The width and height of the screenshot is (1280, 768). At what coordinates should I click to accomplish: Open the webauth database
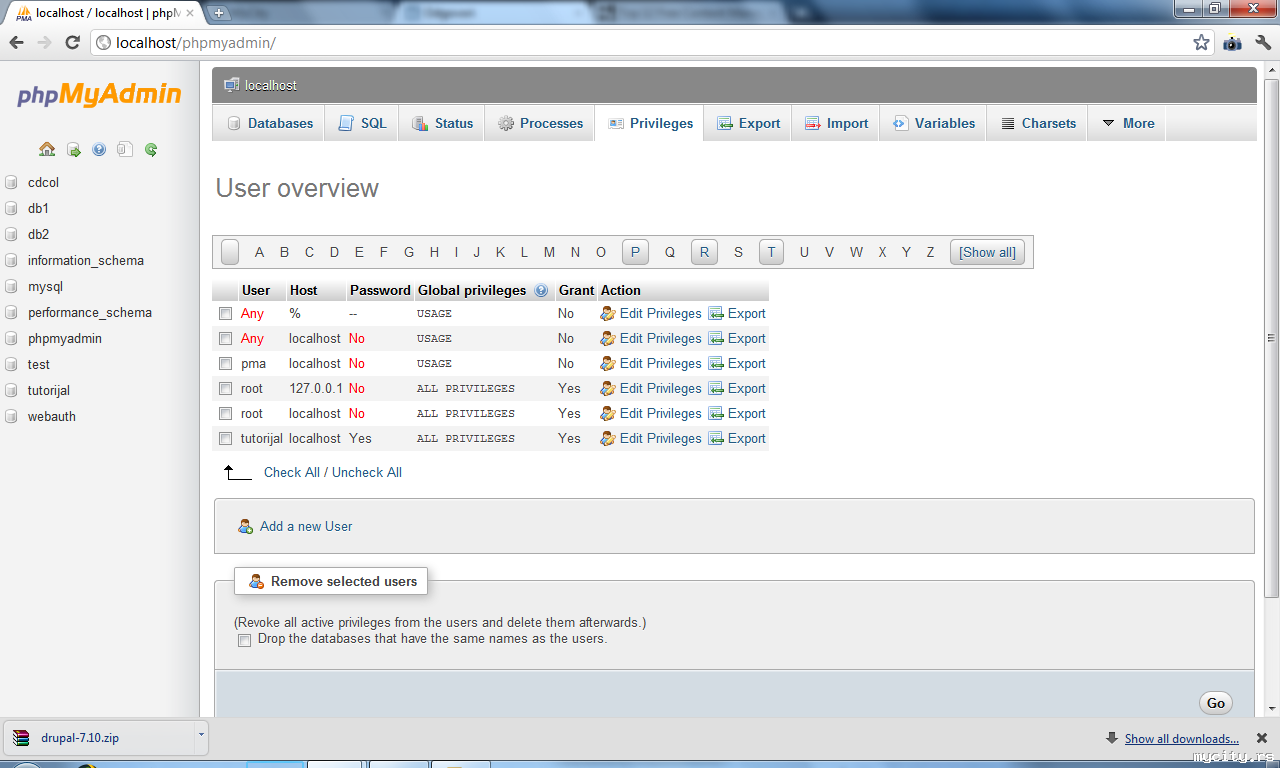(52, 417)
